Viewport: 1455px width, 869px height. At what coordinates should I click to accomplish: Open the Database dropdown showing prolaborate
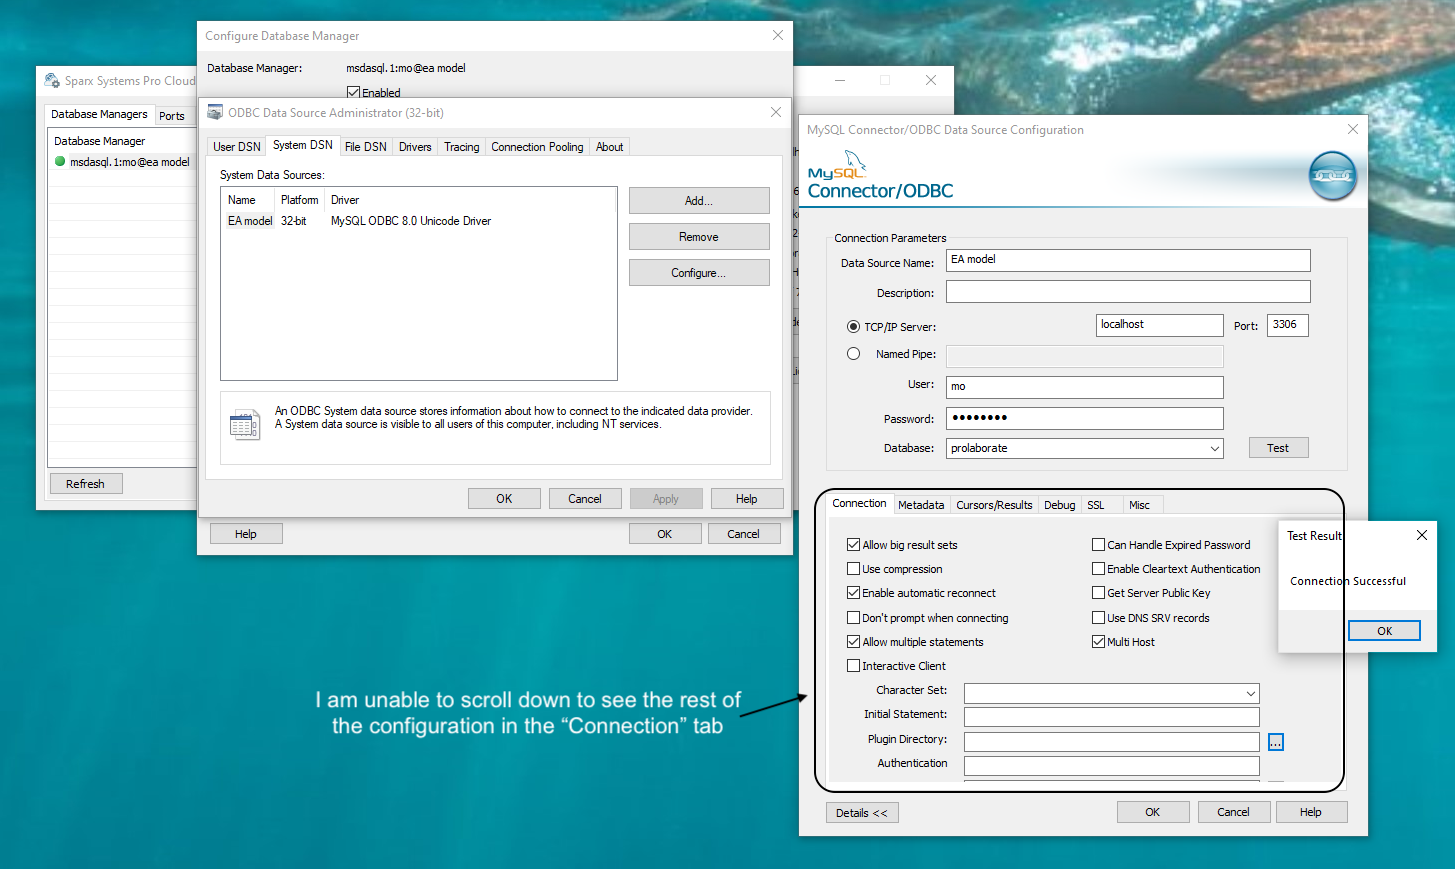[x=1085, y=448]
